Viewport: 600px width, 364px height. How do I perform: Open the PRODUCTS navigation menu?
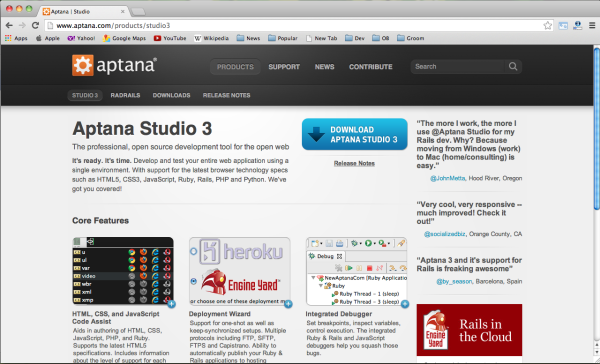pyautogui.click(x=235, y=67)
